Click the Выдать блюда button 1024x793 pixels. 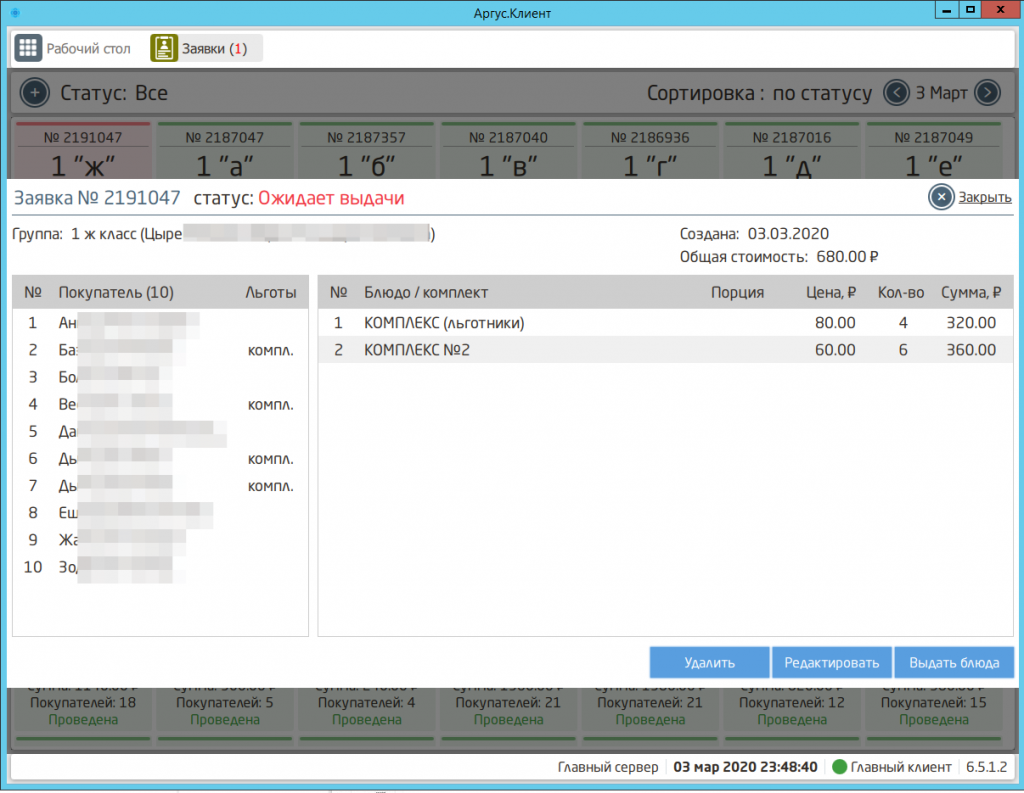(954, 662)
